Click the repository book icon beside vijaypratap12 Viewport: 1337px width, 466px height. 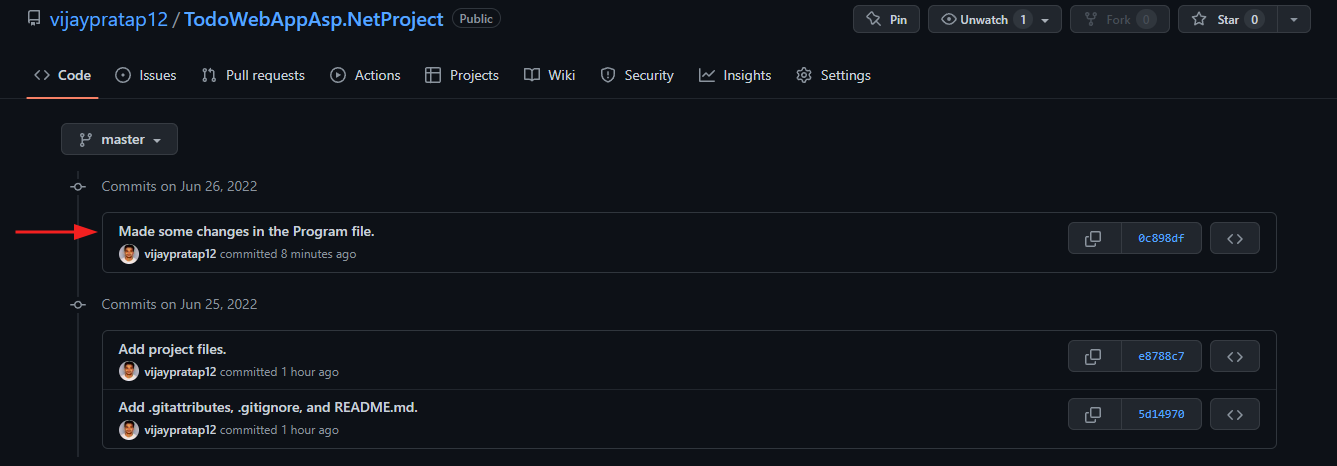(x=34, y=19)
